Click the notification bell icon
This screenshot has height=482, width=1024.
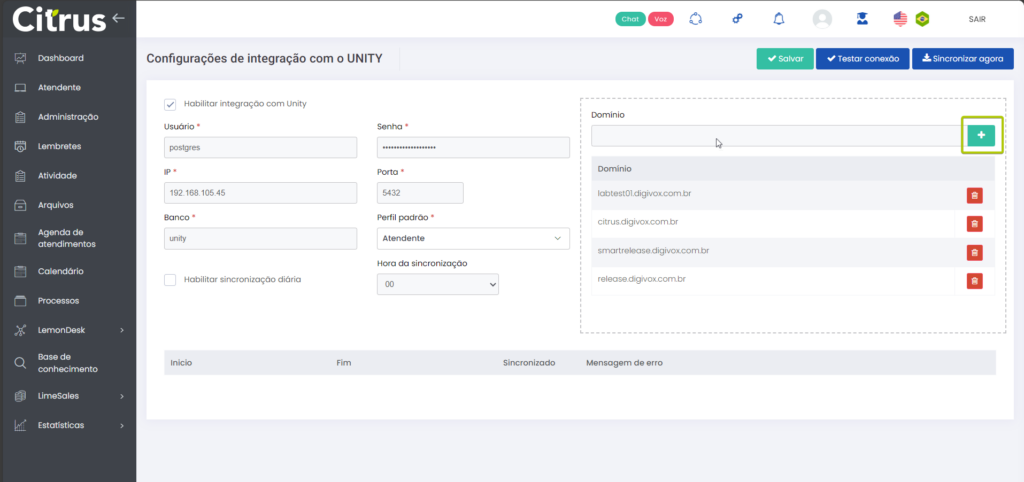[x=779, y=19]
